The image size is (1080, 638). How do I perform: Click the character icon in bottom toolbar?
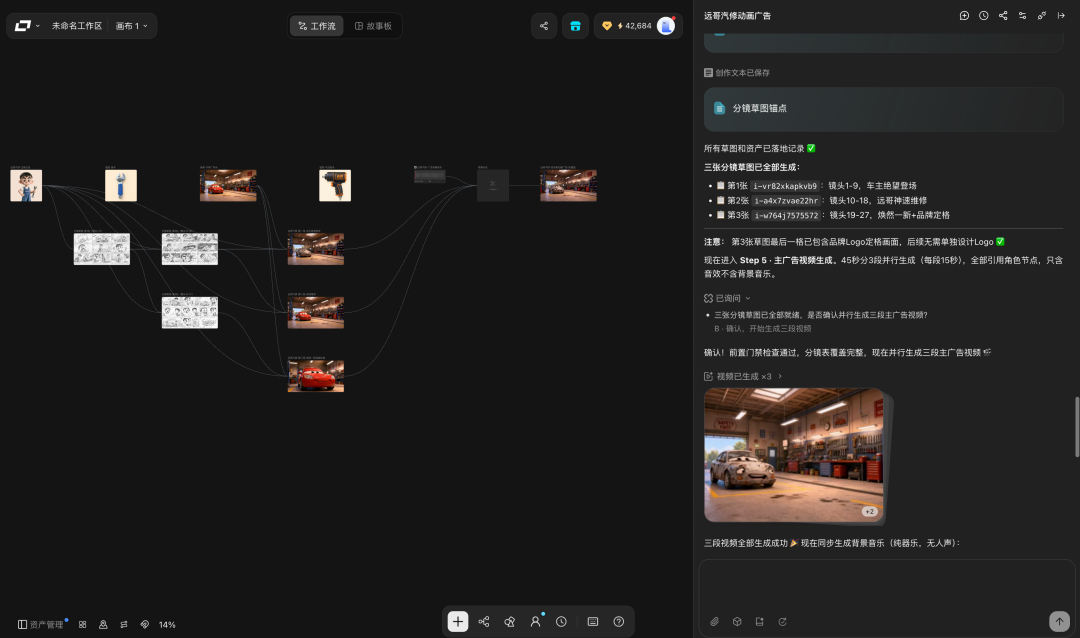tap(536, 621)
